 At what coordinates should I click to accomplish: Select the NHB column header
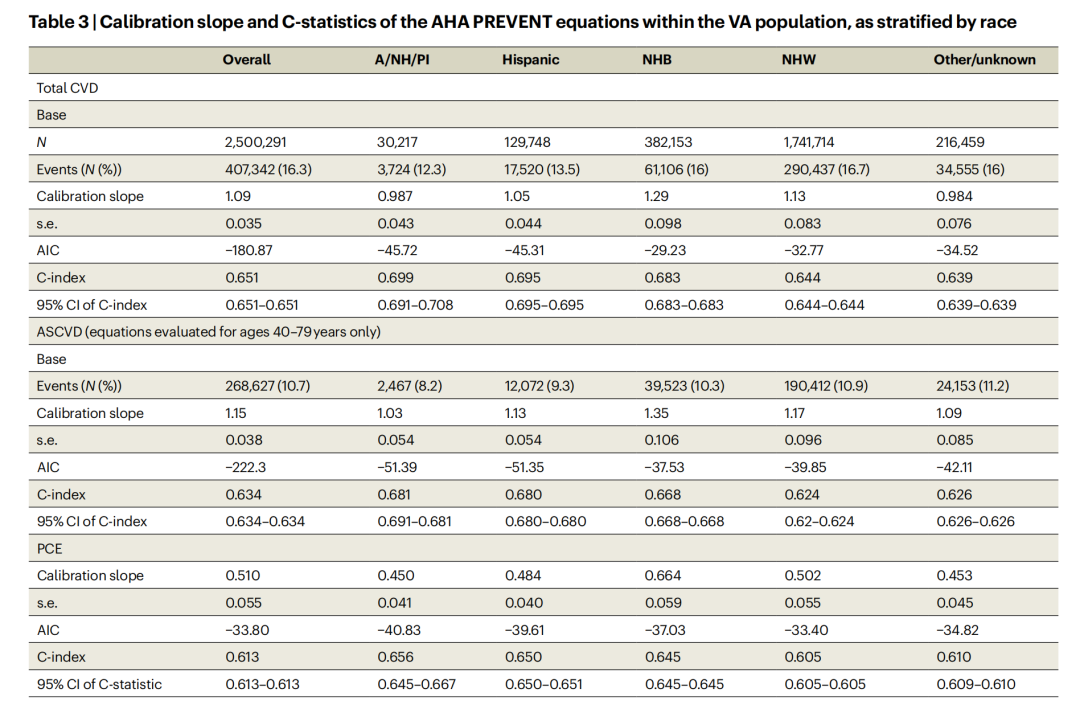(656, 60)
